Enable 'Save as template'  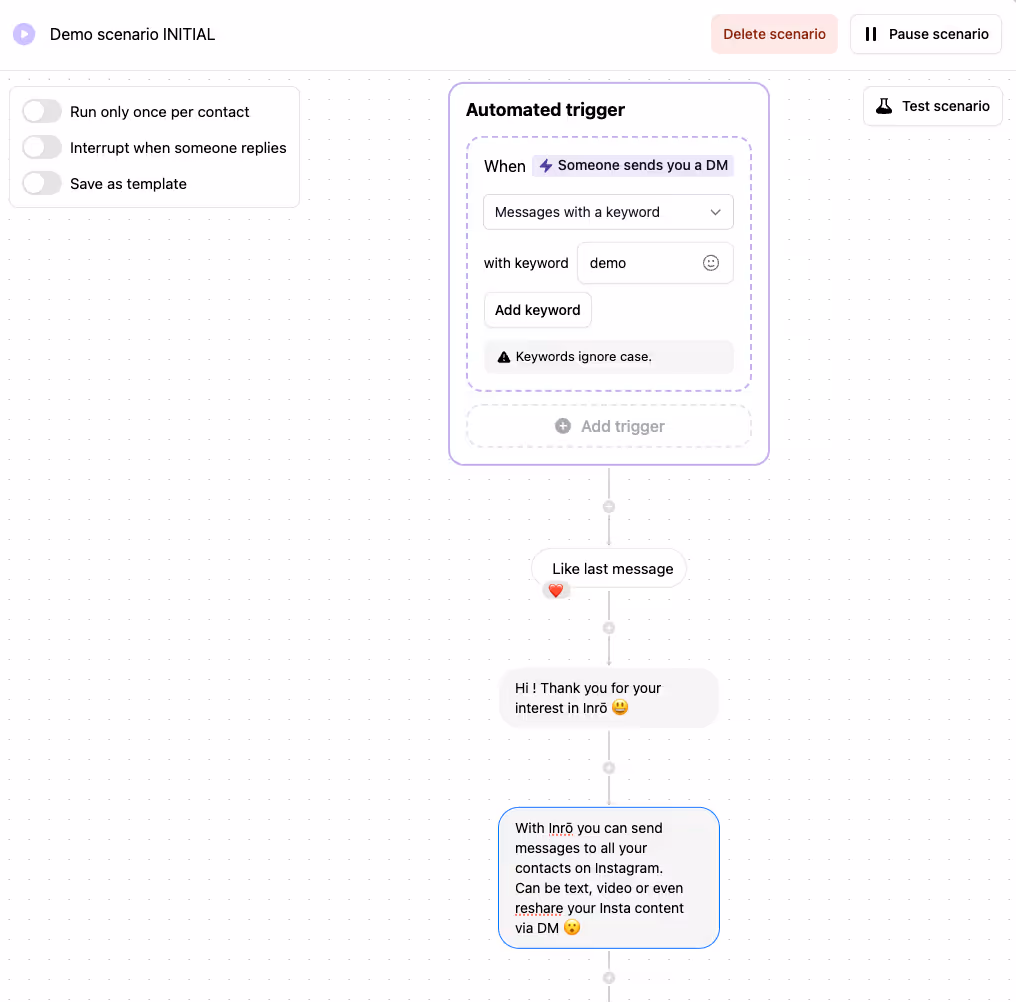(41, 183)
